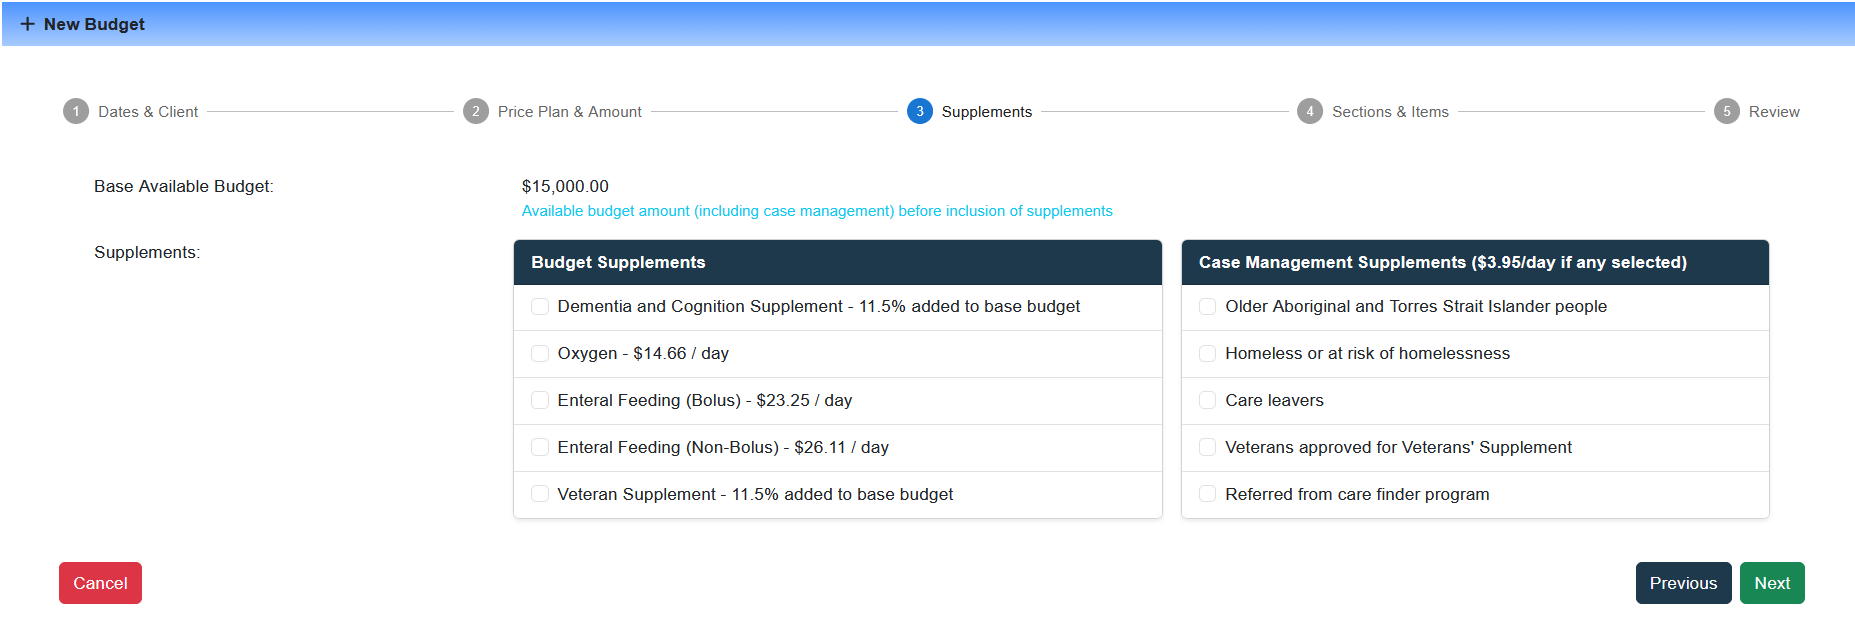This screenshot has width=1855, height=640.
Task: Cancel the new budget wizard
Action: point(100,583)
